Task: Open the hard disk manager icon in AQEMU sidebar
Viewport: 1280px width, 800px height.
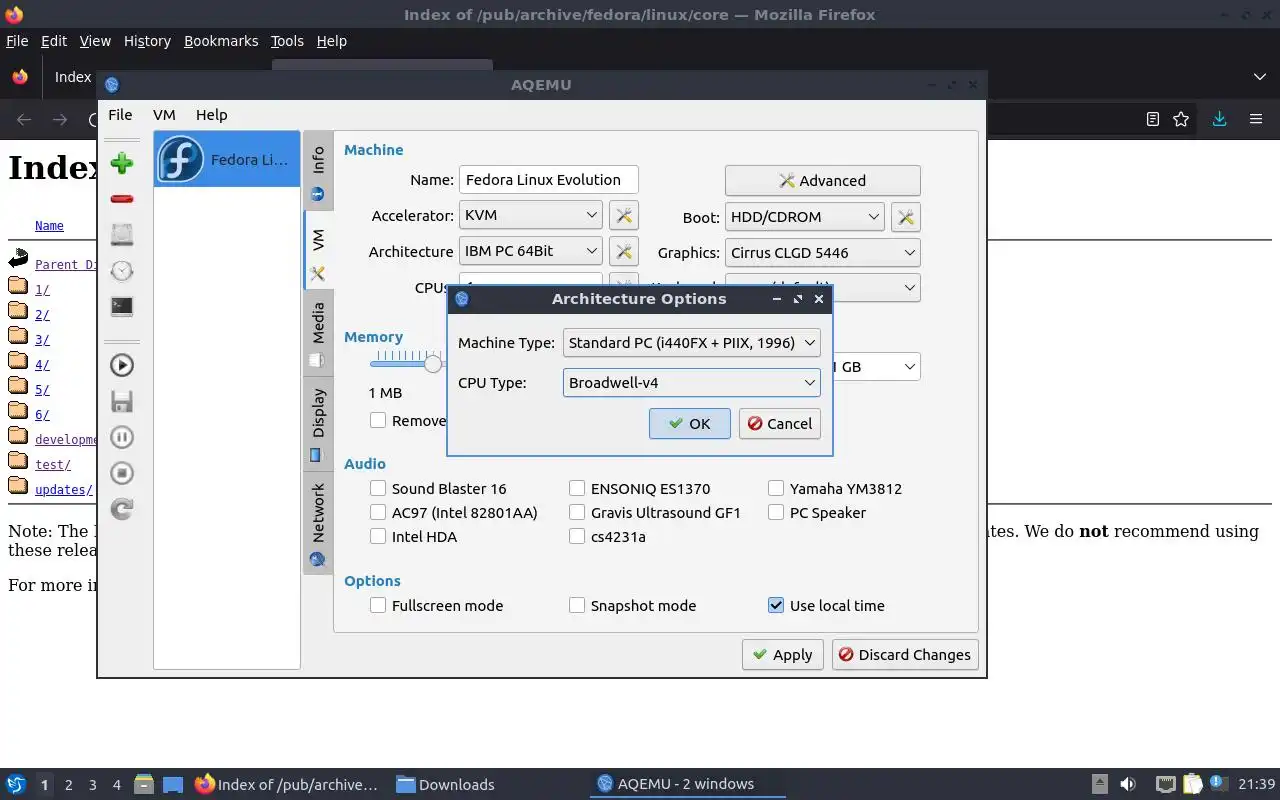Action: click(x=122, y=235)
